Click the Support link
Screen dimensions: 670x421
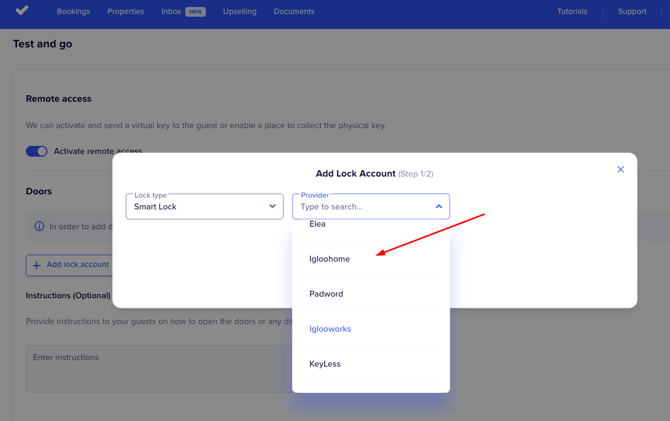point(632,12)
